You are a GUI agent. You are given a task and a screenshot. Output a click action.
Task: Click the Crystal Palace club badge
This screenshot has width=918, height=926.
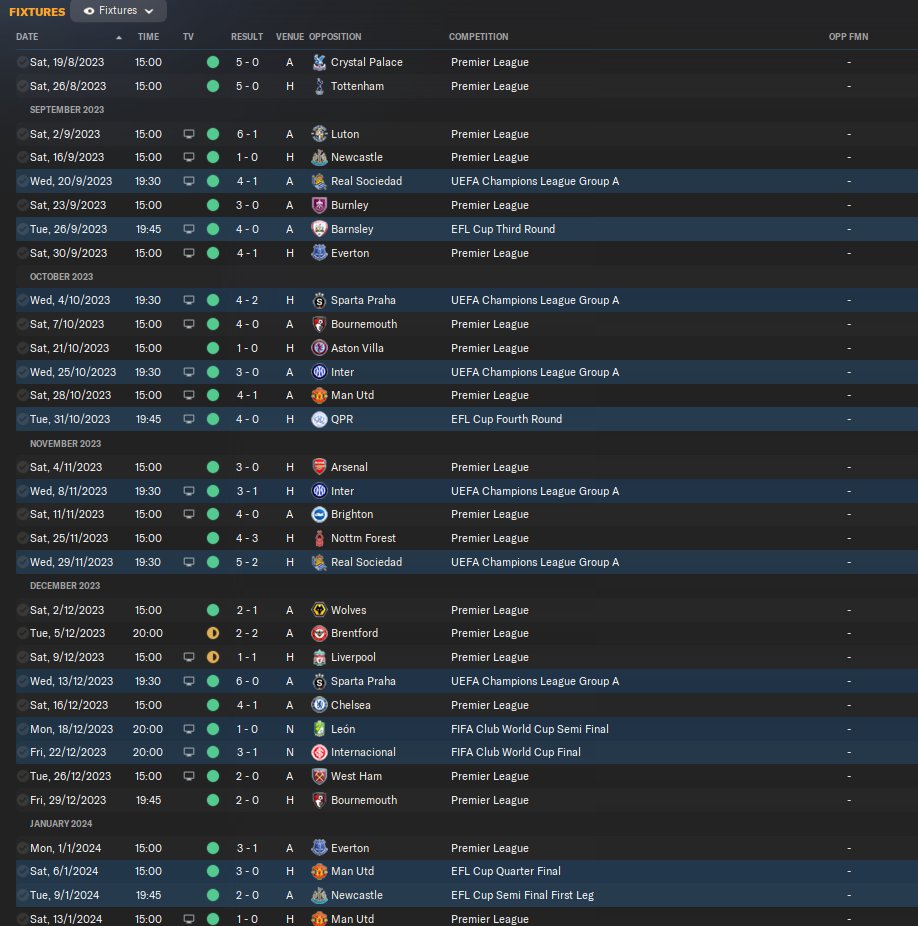[x=319, y=62]
